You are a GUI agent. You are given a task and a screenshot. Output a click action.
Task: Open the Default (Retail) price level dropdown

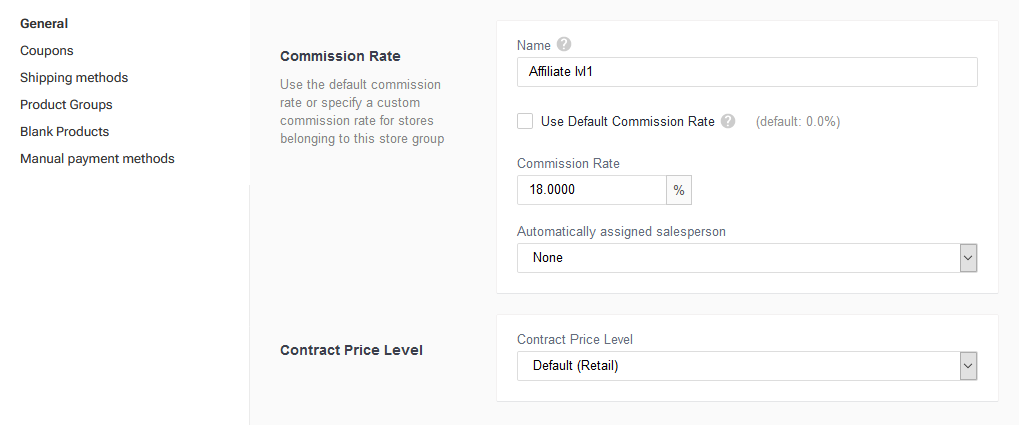(x=747, y=366)
